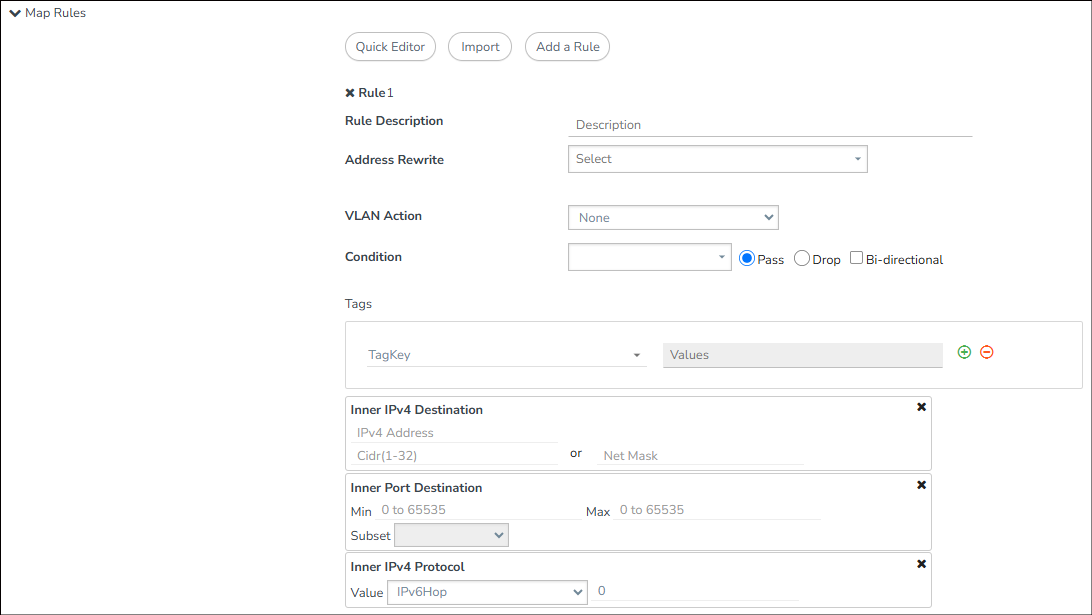Click the green add tag plus icon

pyautogui.click(x=964, y=352)
